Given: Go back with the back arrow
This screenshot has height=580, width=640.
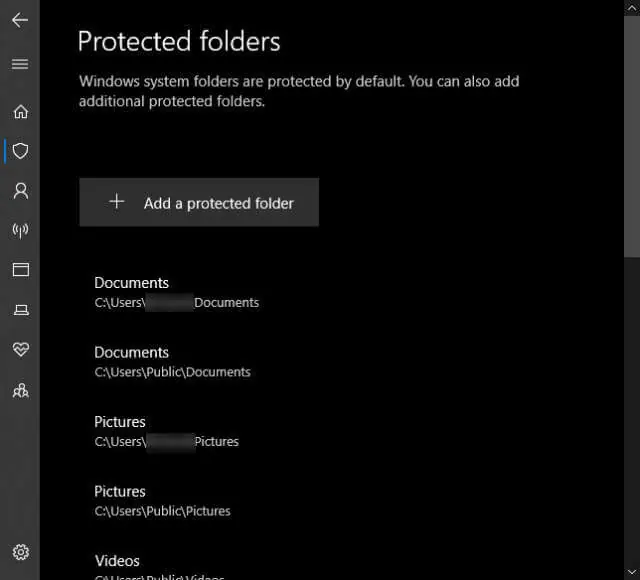Looking at the screenshot, I should [20, 20].
